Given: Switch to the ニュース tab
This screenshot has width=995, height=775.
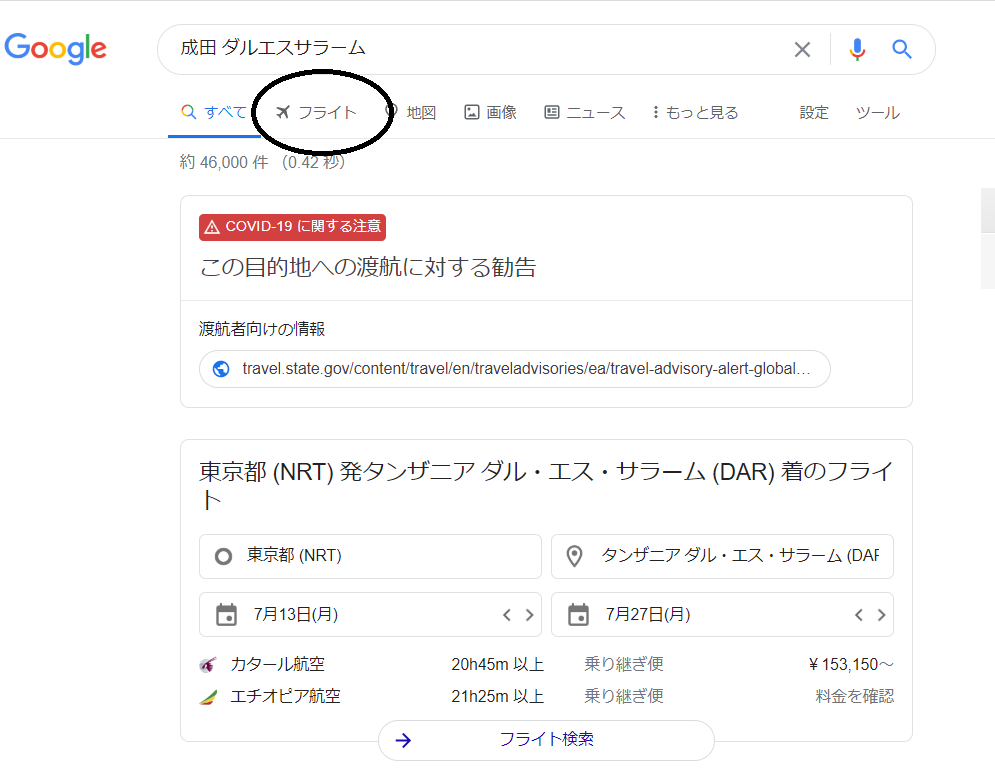Looking at the screenshot, I should pos(585,112).
